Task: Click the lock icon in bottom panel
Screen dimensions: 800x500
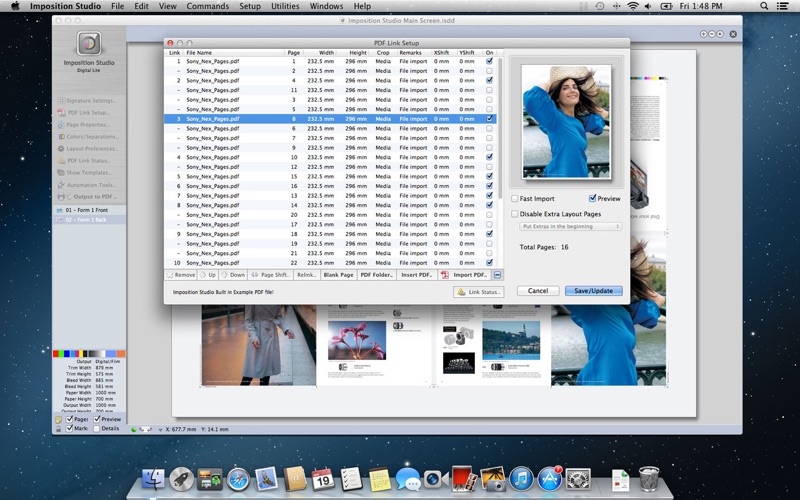Action: (x=58, y=428)
